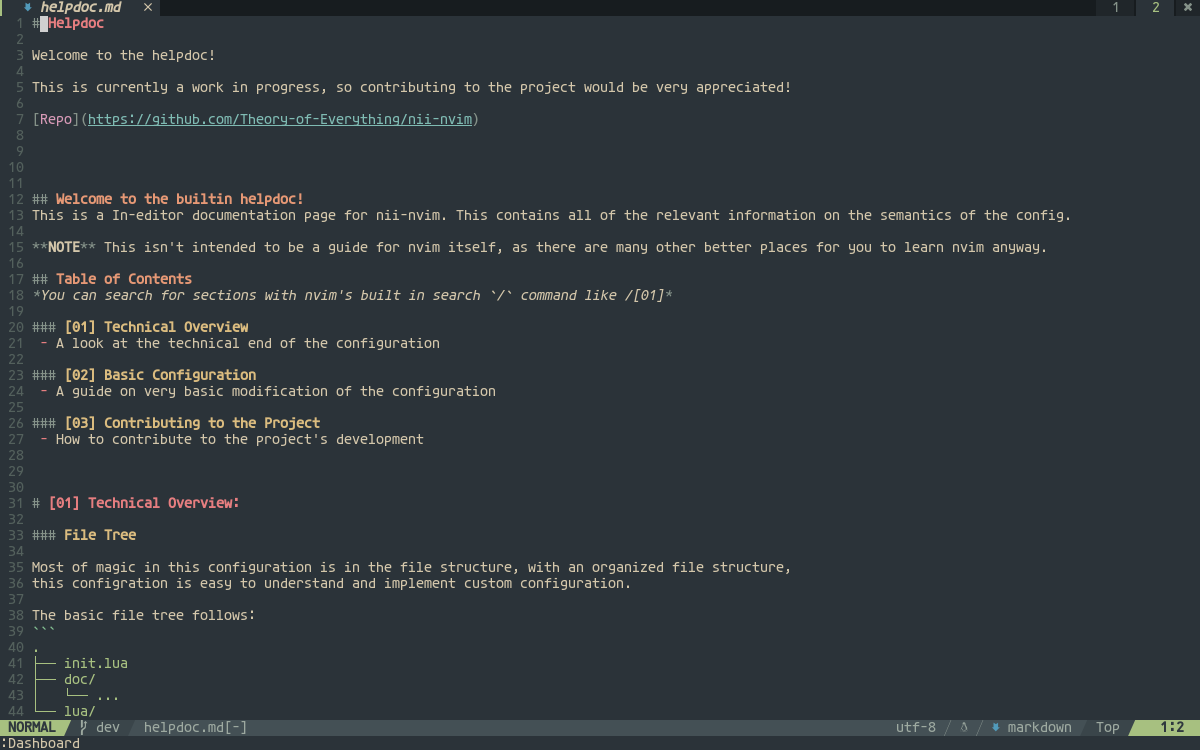Click the 'work in progress' sentence on line 5
Viewport: 1200px width, 750px height.
pyautogui.click(x=412, y=87)
